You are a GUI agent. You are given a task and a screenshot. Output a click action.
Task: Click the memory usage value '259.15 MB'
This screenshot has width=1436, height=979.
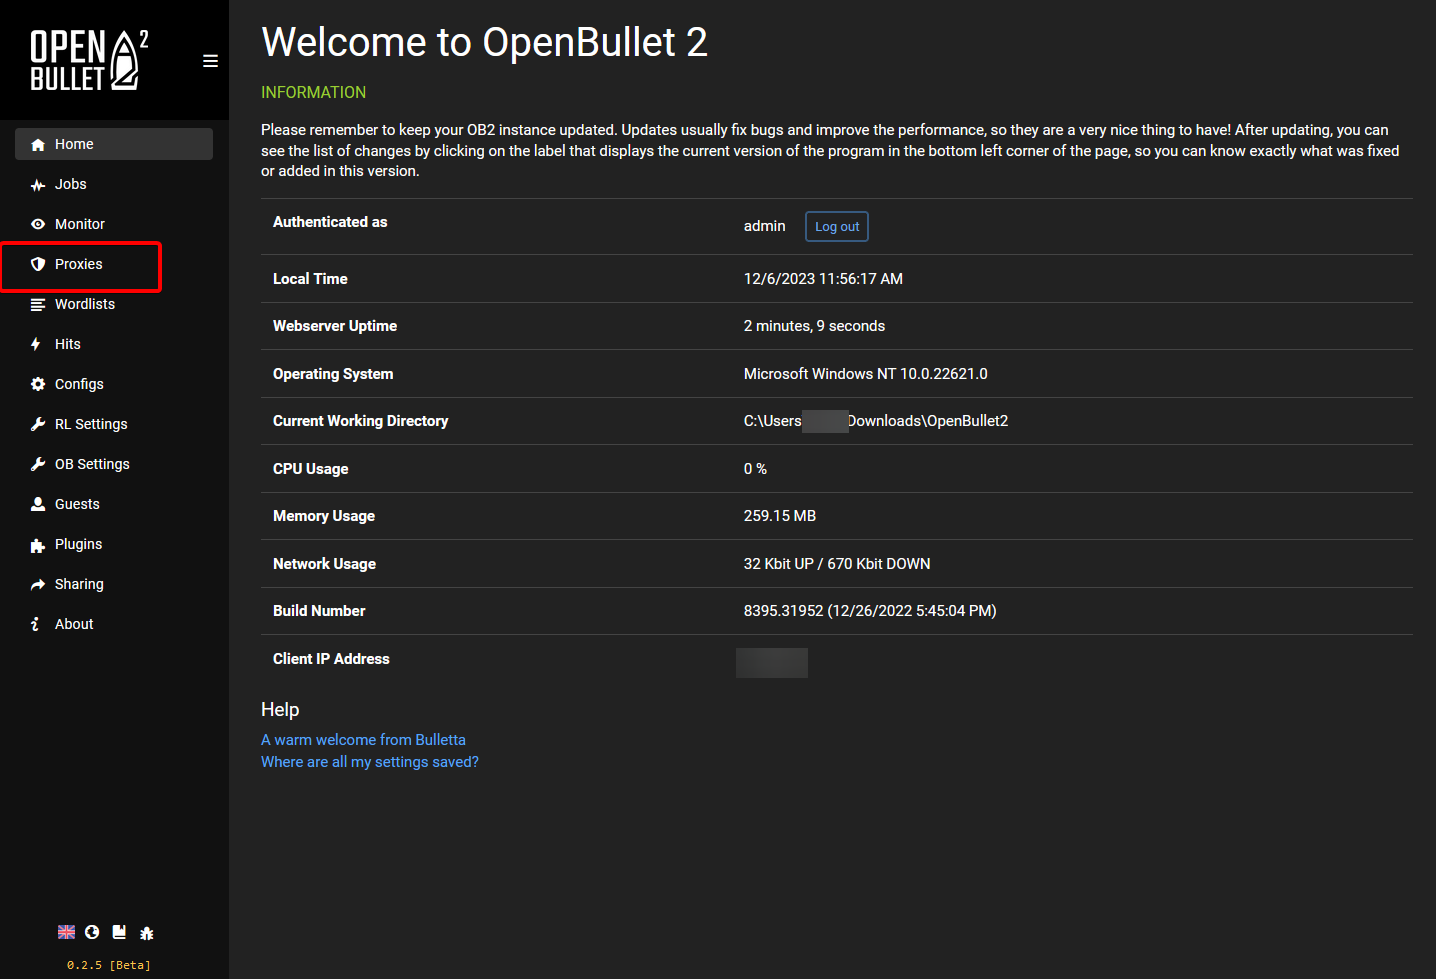pos(780,516)
